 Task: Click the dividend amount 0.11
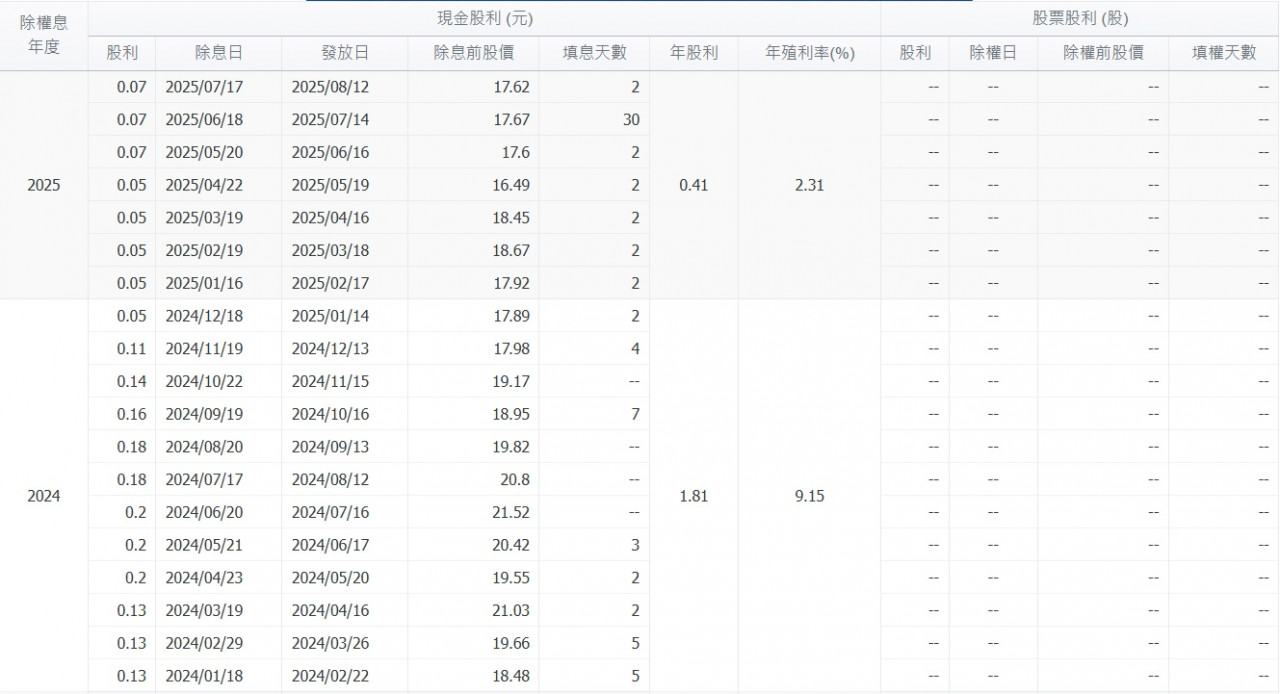[x=132, y=349]
